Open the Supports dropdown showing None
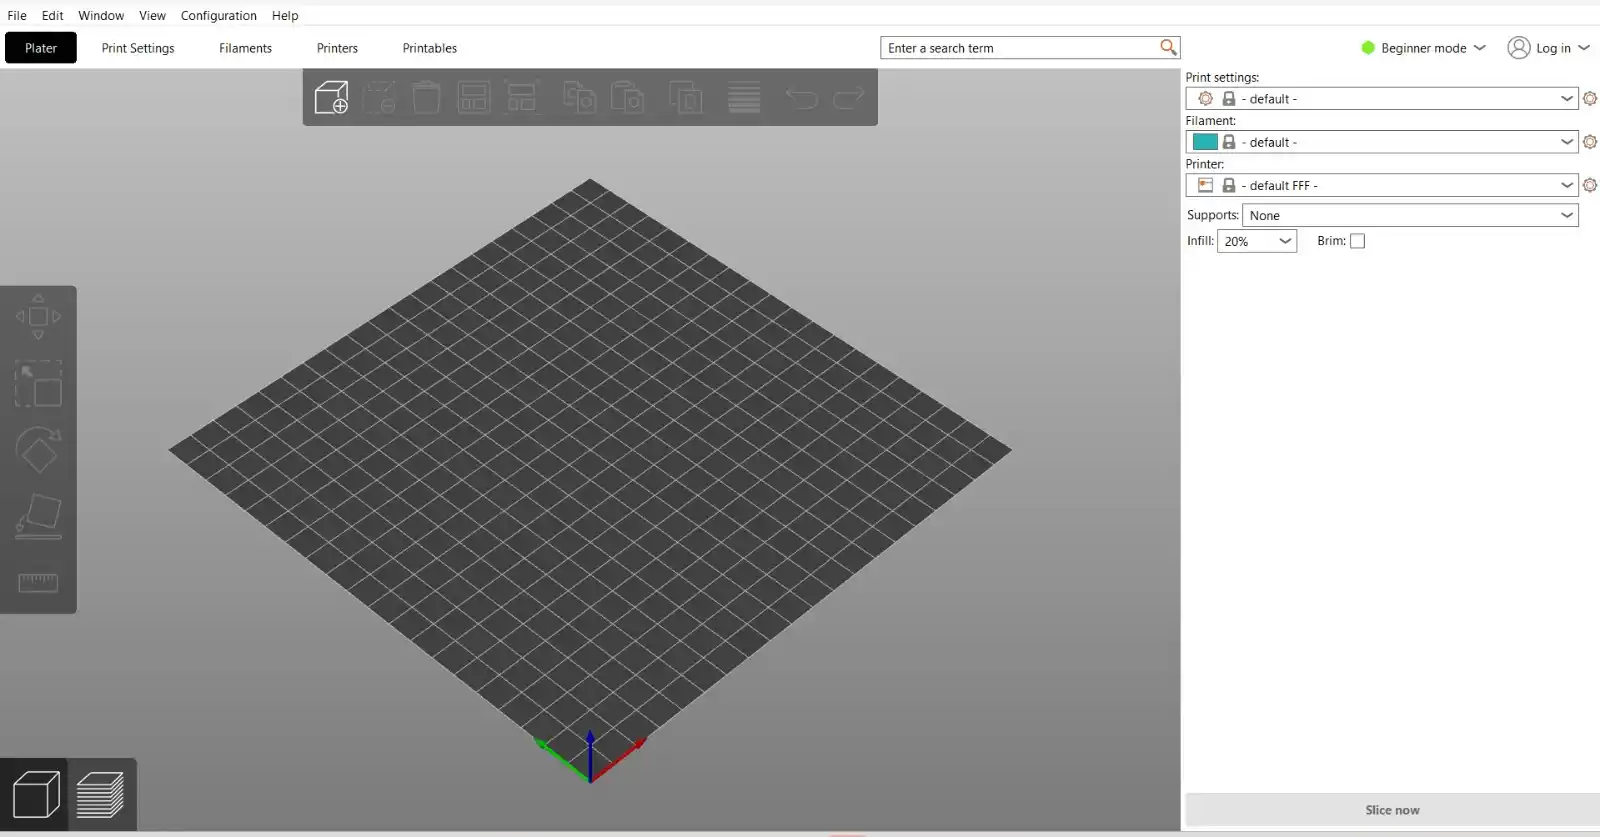 point(1410,215)
